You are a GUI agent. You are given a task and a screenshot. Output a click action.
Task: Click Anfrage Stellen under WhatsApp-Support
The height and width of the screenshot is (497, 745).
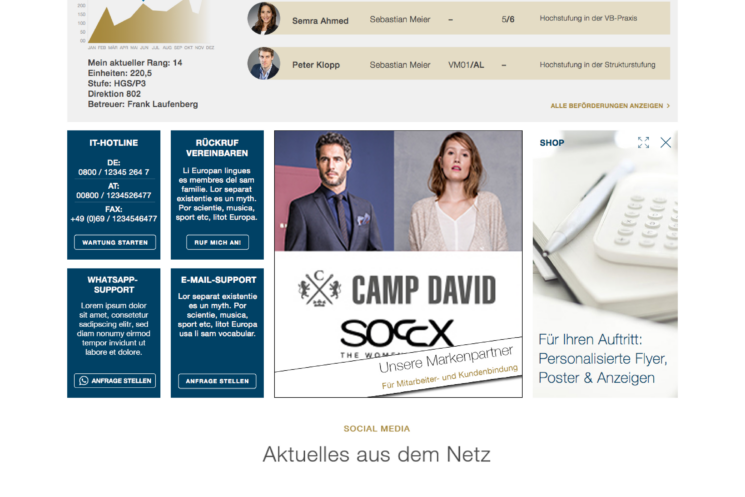(115, 381)
